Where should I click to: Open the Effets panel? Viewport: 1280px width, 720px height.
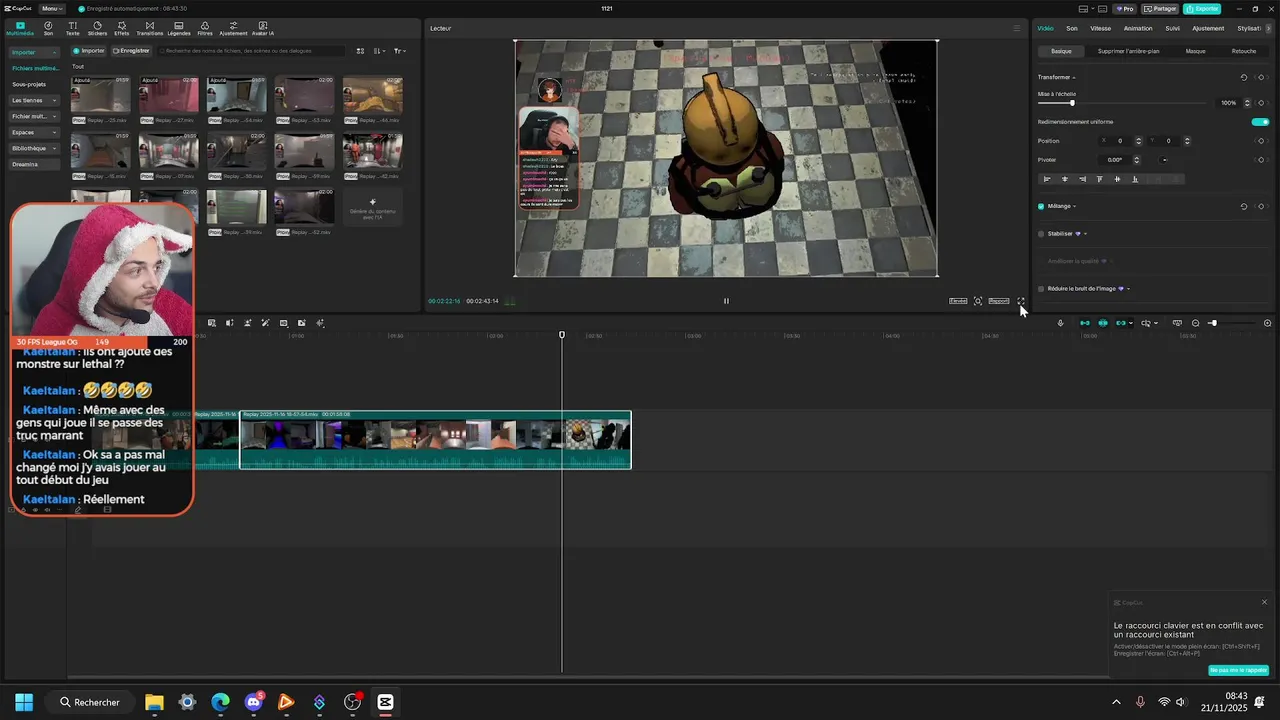122,28
